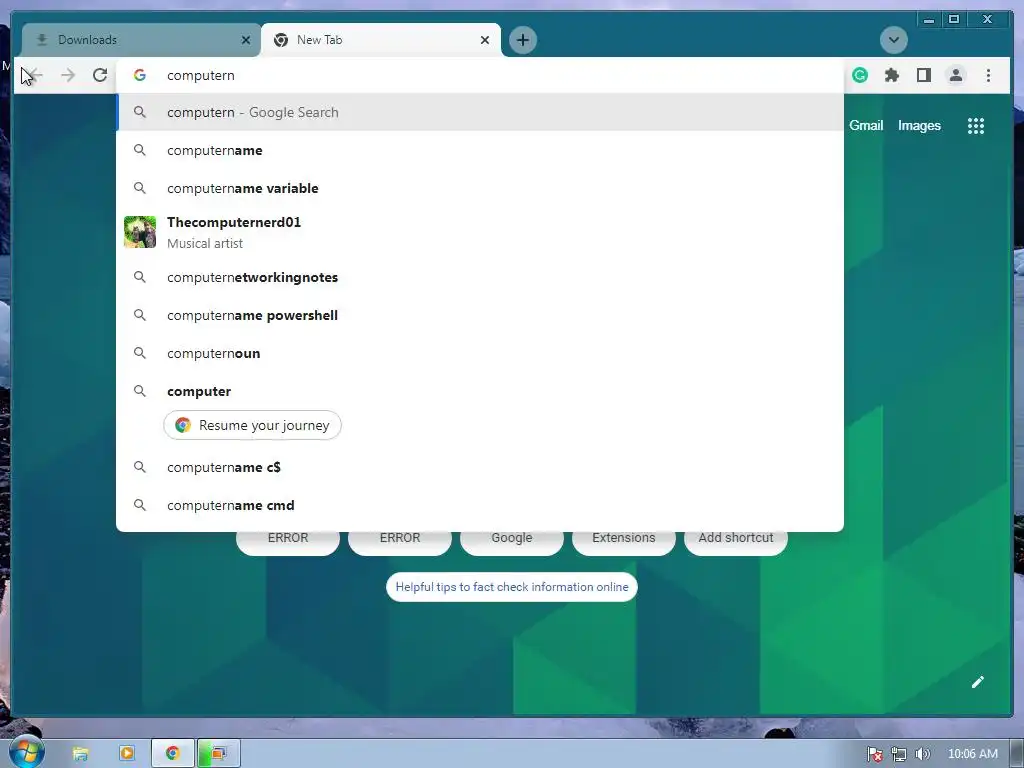Image resolution: width=1024 pixels, height=768 pixels.
Task: Select 'computern - Google Search' suggestion
Action: coord(480,112)
